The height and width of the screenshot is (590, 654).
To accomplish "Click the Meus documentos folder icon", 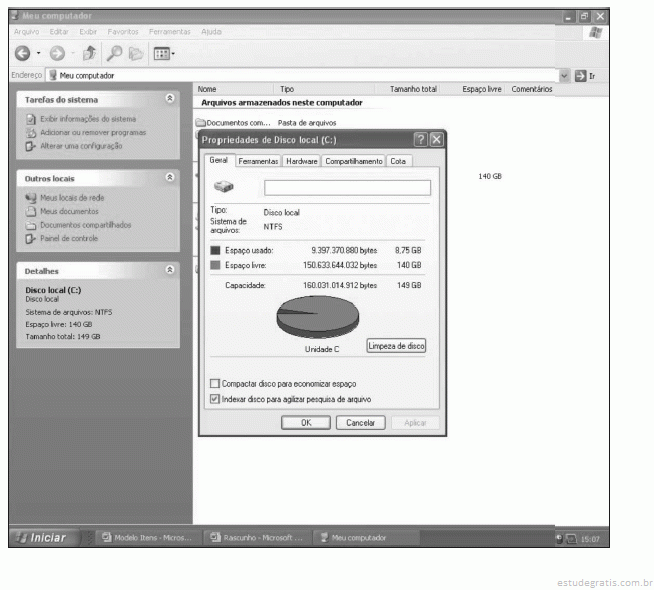I will [x=31, y=211].
